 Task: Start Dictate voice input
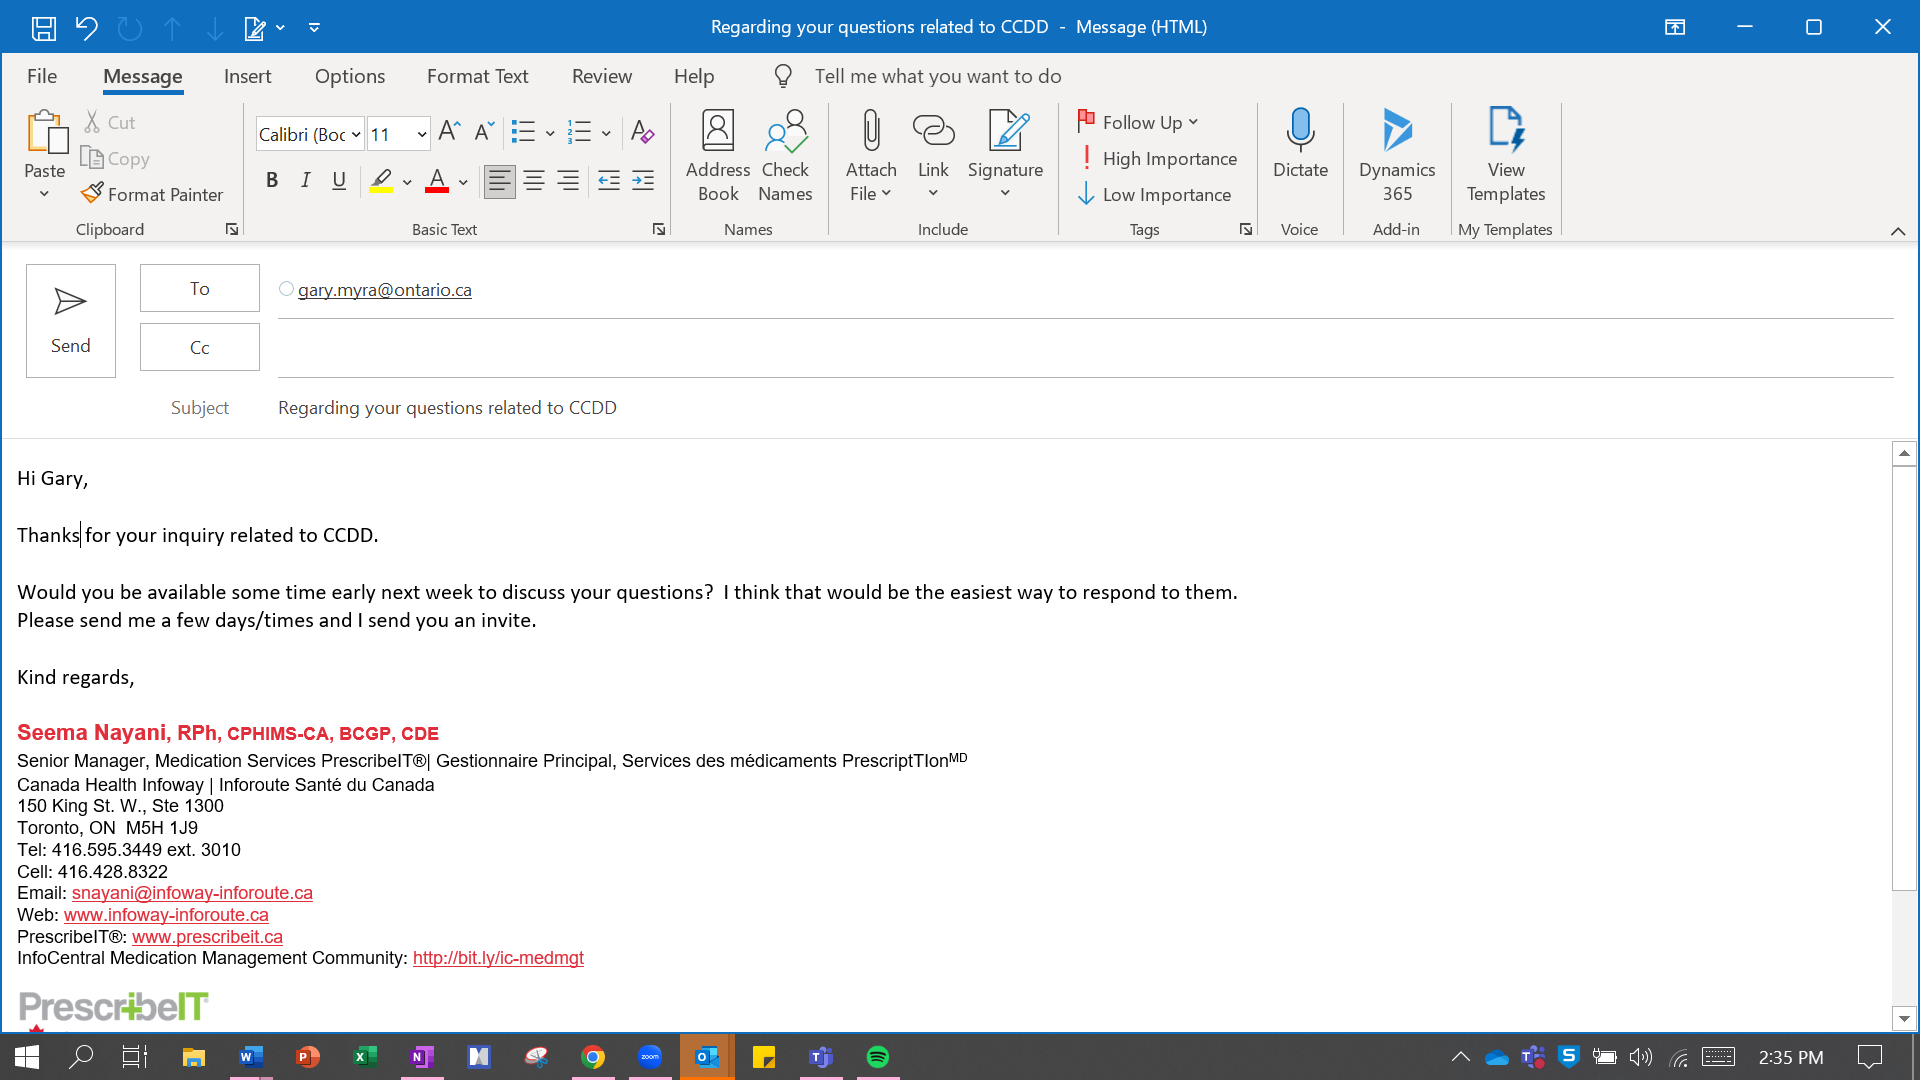[1300, 145]
